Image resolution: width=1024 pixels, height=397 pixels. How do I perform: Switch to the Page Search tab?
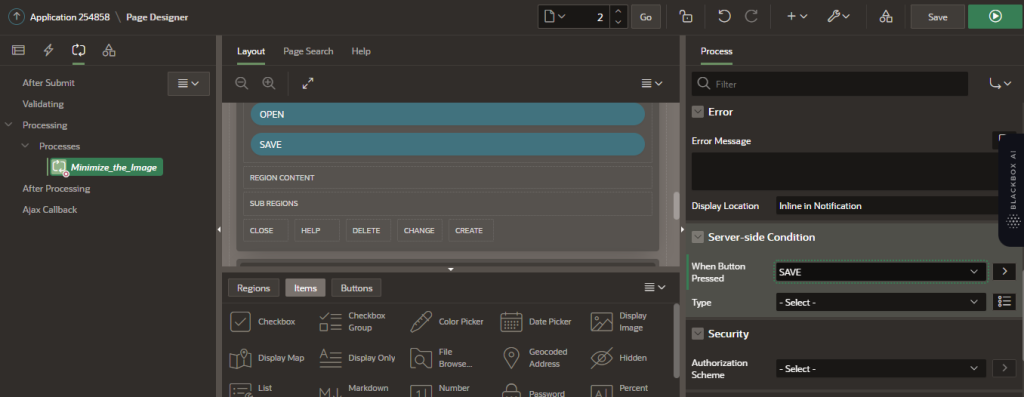(x=308, y=51)
